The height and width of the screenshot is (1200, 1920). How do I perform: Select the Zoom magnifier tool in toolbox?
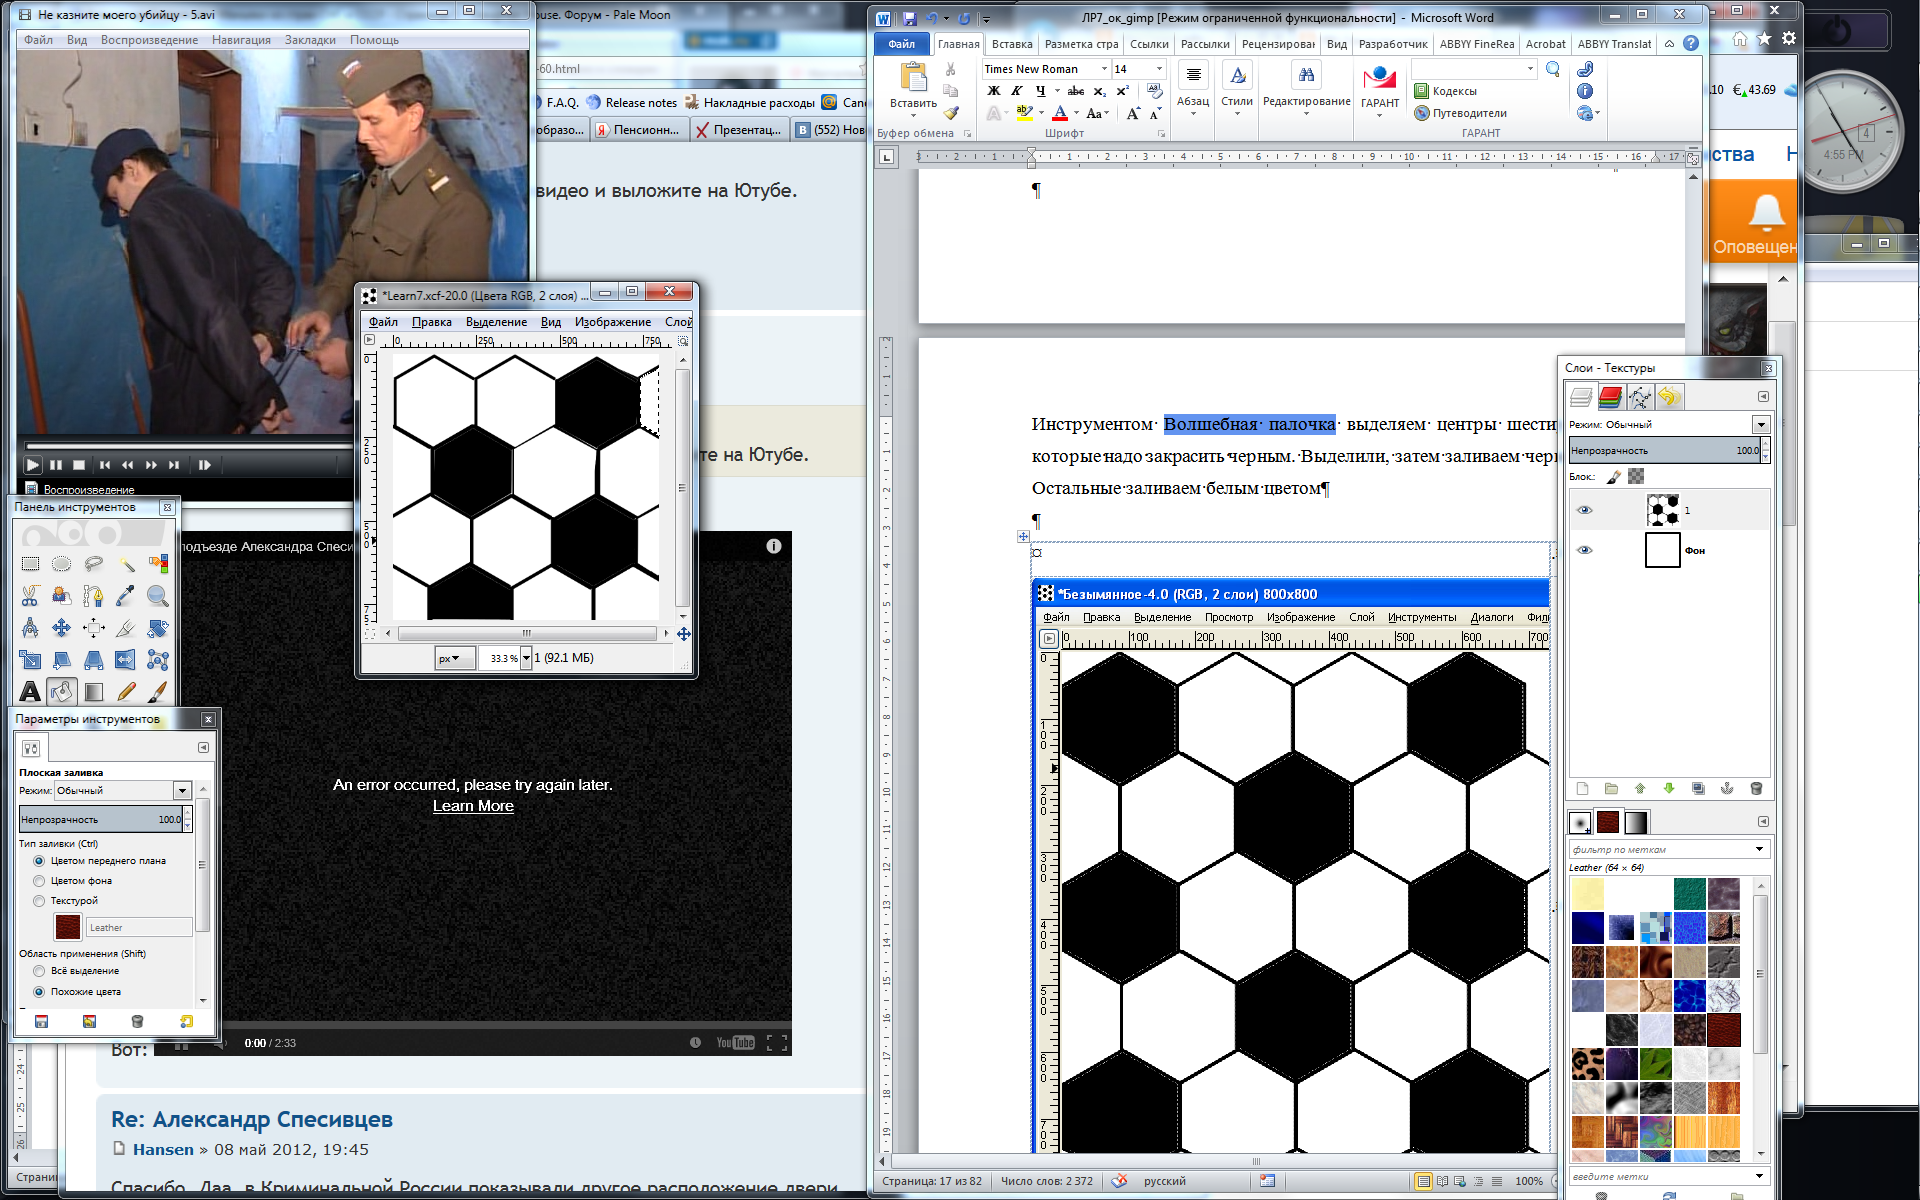pyautogui.click(x=158, y=596)
